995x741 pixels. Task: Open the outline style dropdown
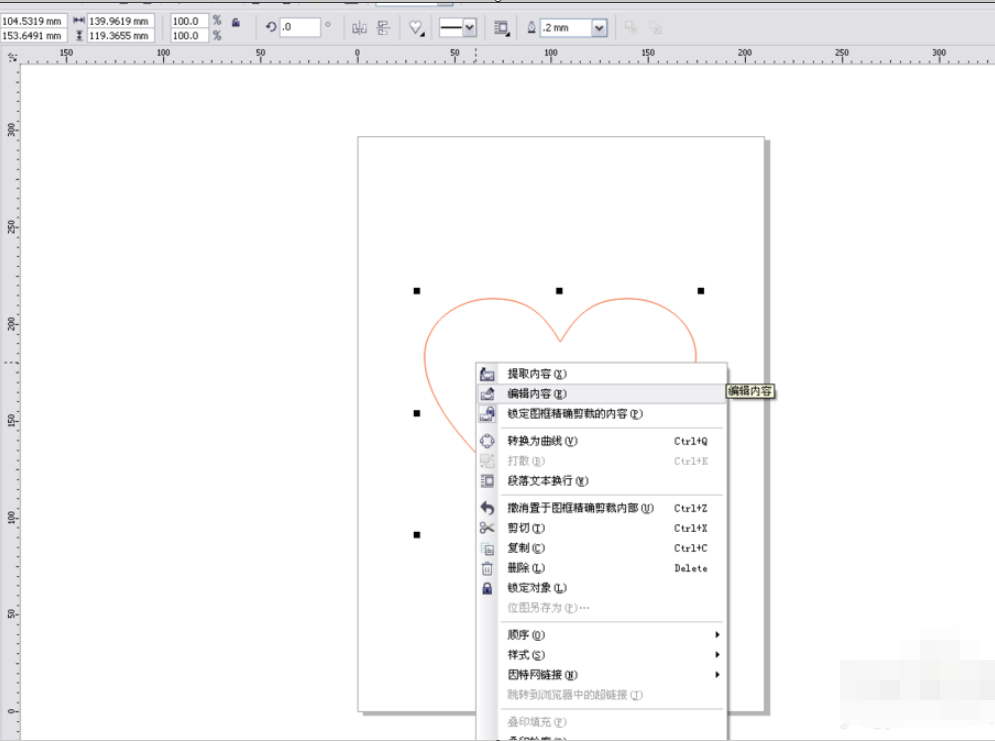(x=458, y=27)
